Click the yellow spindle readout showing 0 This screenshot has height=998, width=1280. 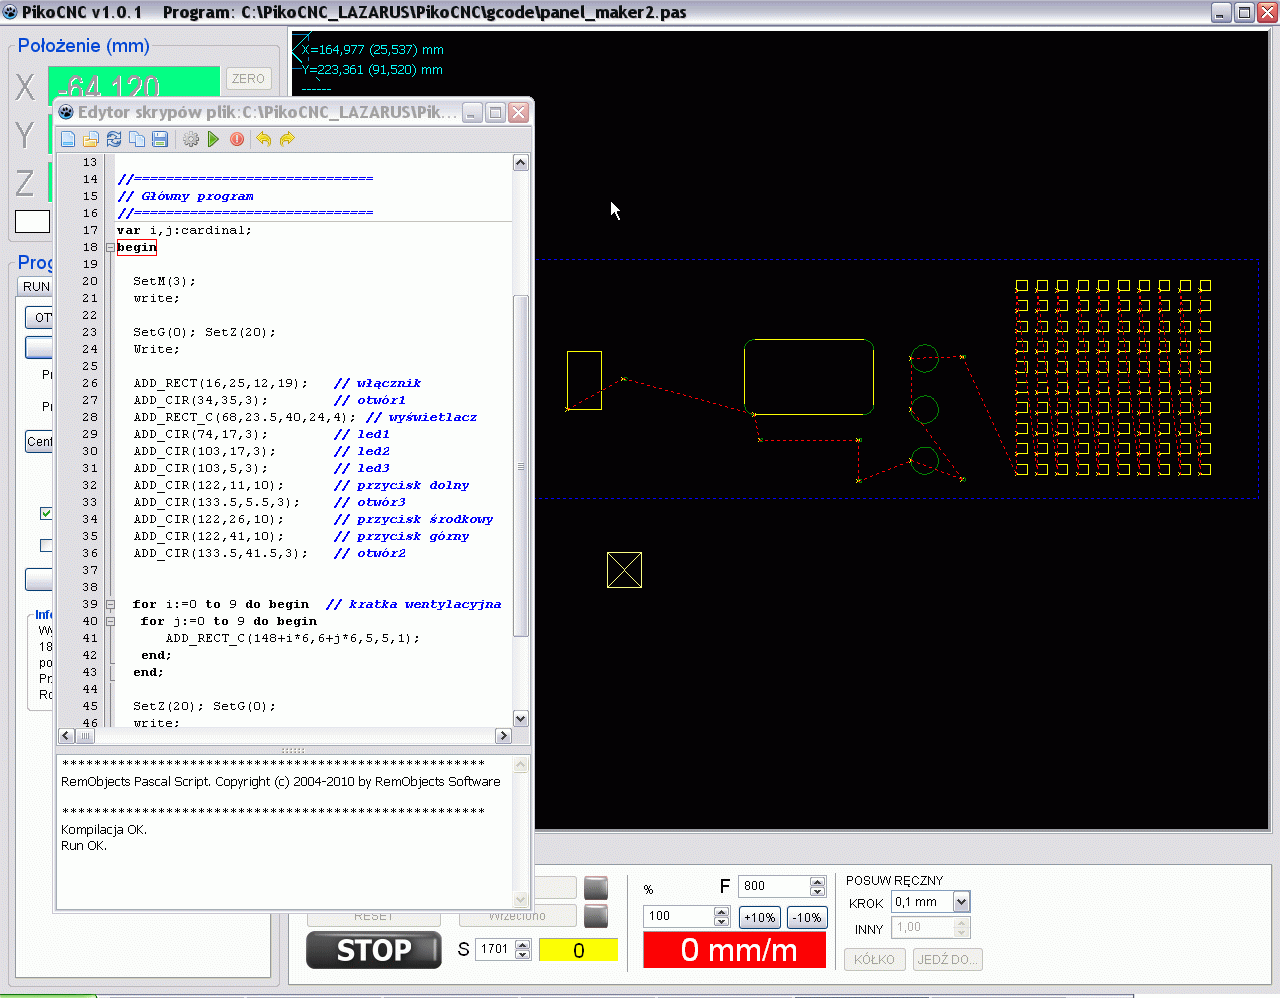click(578, 950)
